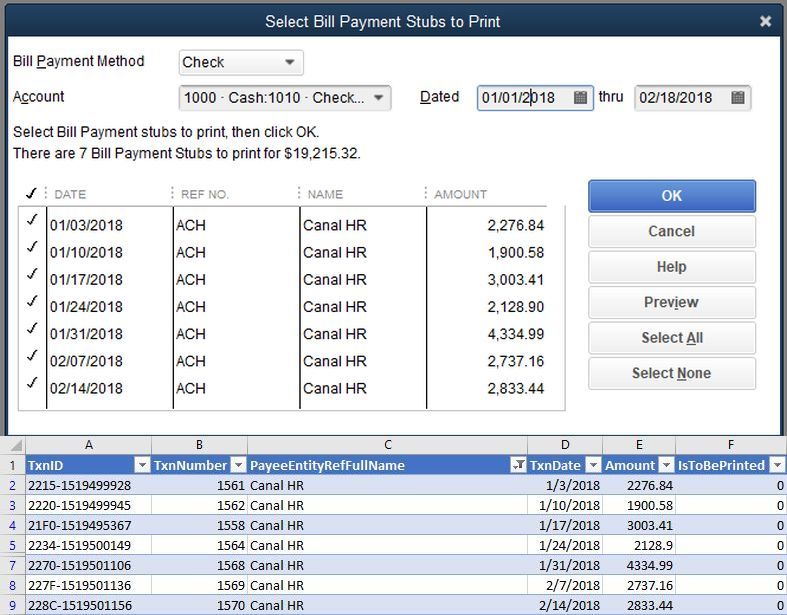Select spreadsheet column E header
The width and height of the screenshot is (787, 615).
(x=639, y=445)
